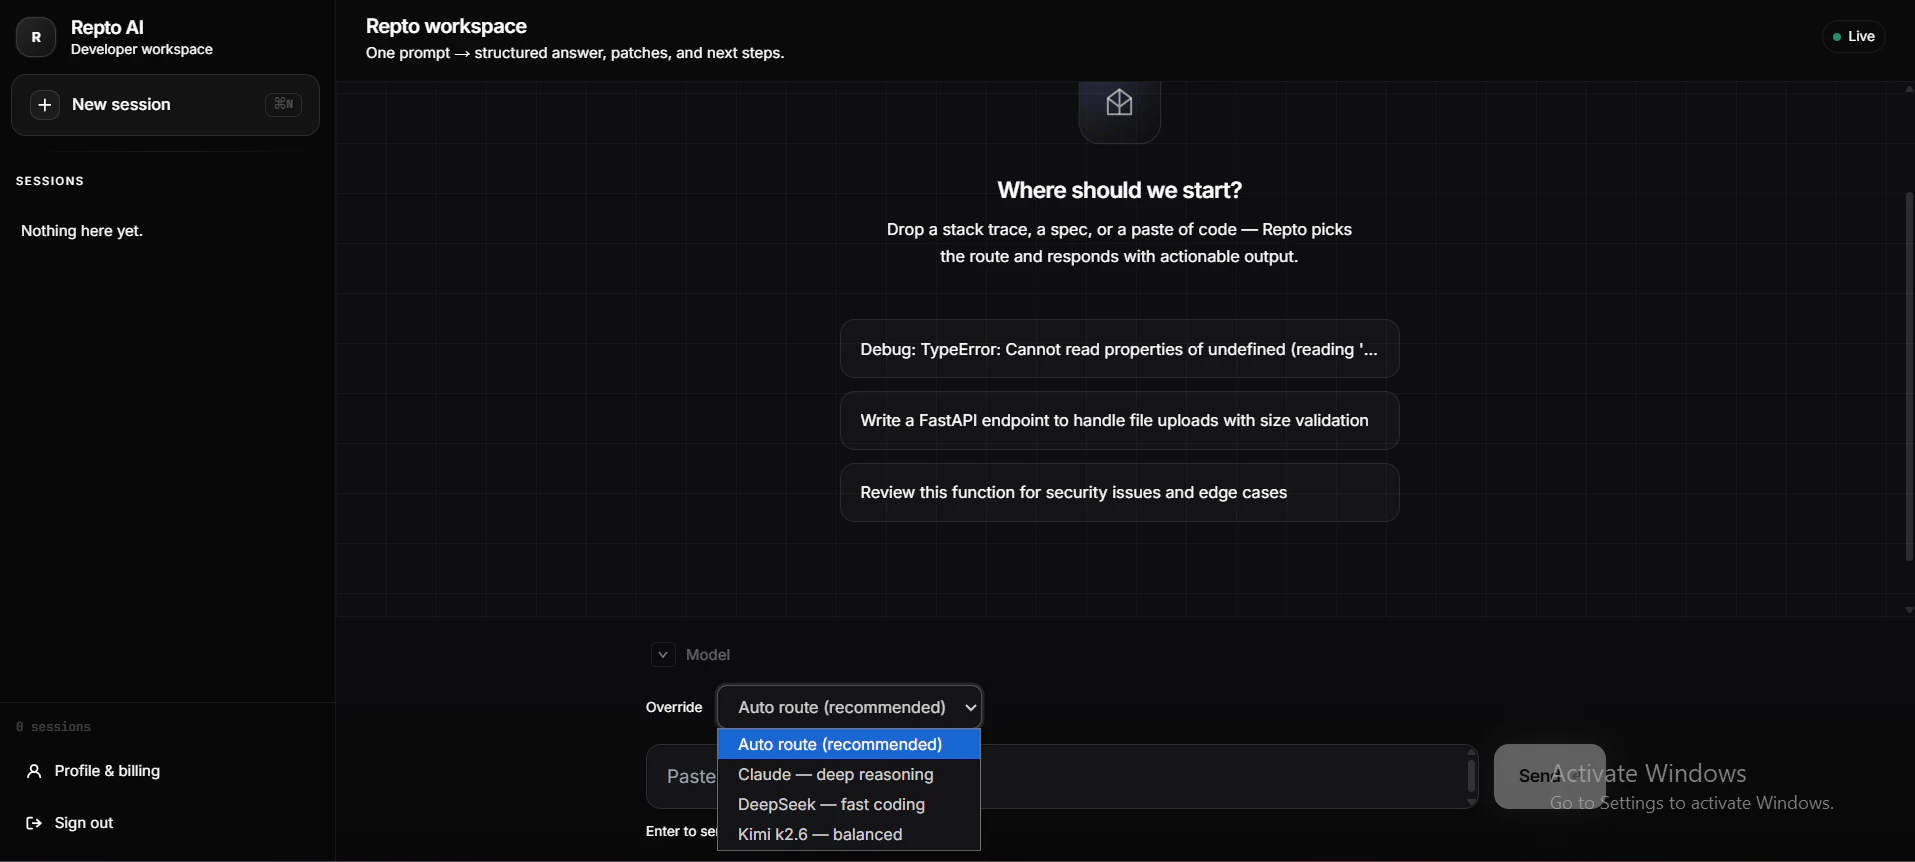
Task: Click the Repto AI "R" logo avatar
Action: tap(36, 37)
